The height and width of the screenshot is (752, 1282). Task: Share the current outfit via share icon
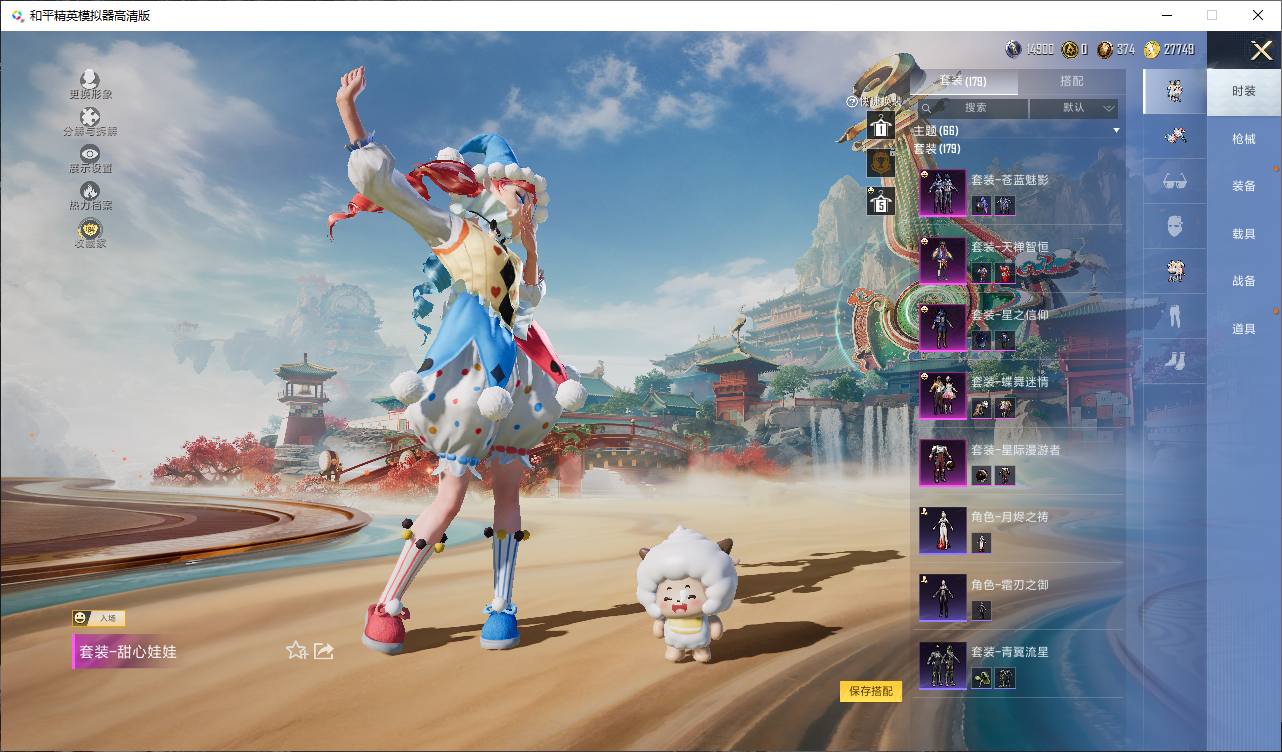[x=323, y=651]
